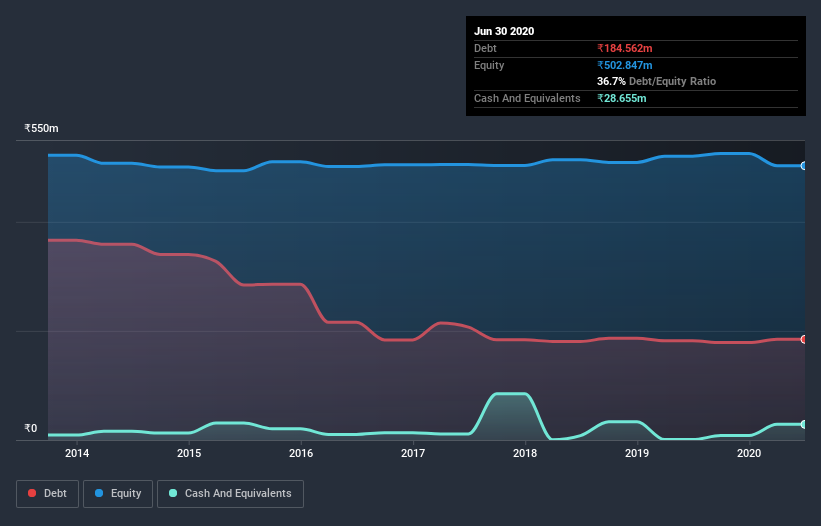
Task: Click the Equity label in tooltip
Action: coord(489,65)
